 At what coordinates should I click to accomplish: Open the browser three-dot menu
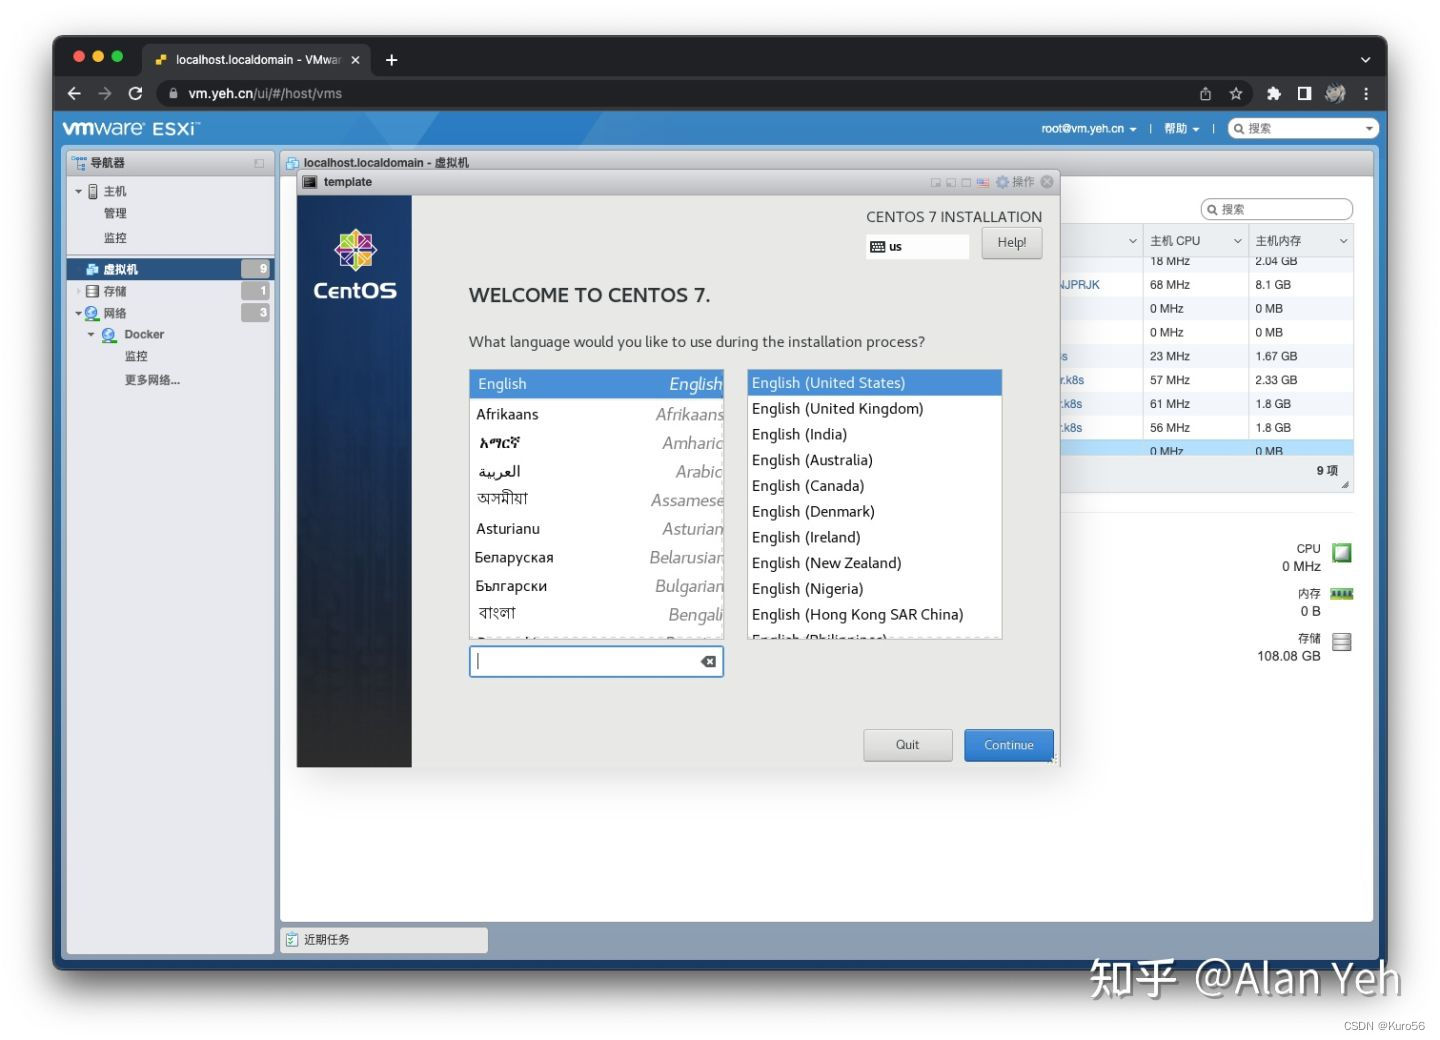(x=1366, y=93)
